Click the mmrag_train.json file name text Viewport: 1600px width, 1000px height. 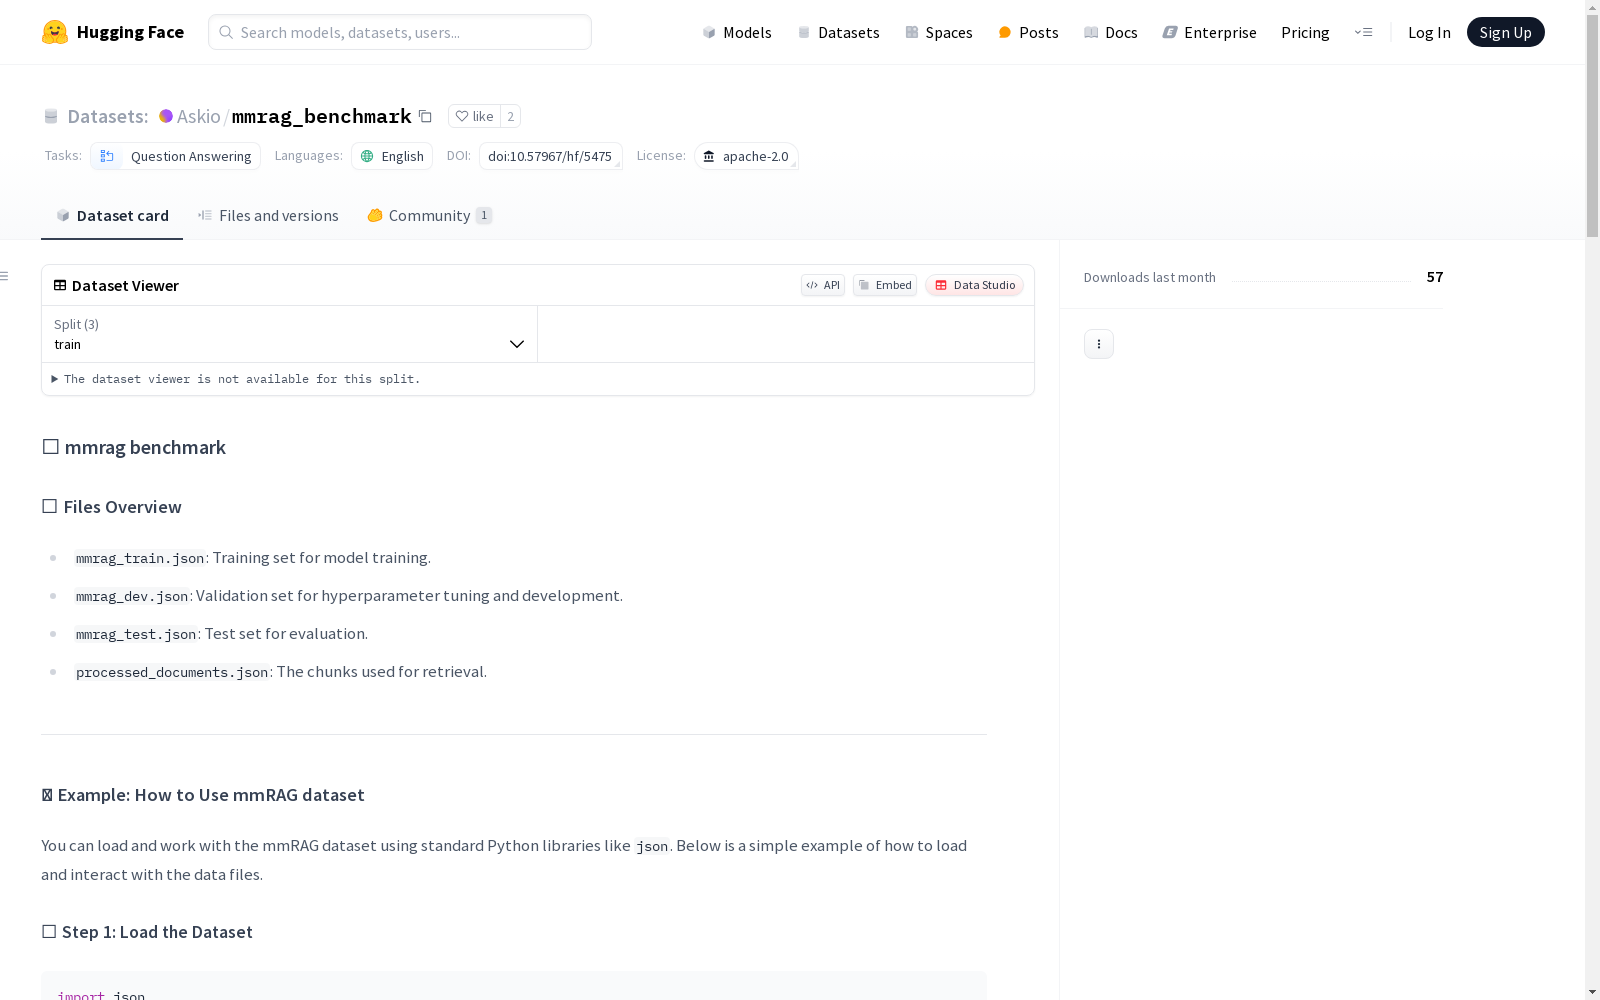coord(140,558)
